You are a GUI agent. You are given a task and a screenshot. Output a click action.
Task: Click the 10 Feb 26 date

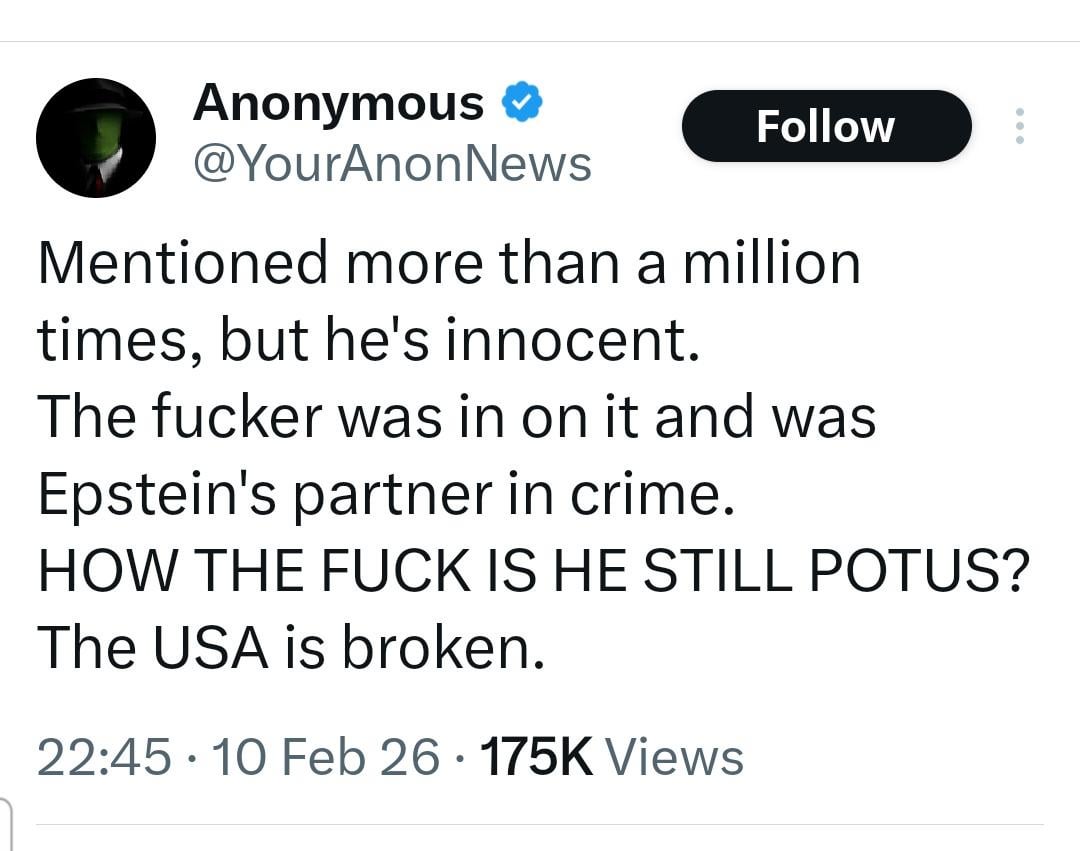pyautogui.click(x=325, y=757)
